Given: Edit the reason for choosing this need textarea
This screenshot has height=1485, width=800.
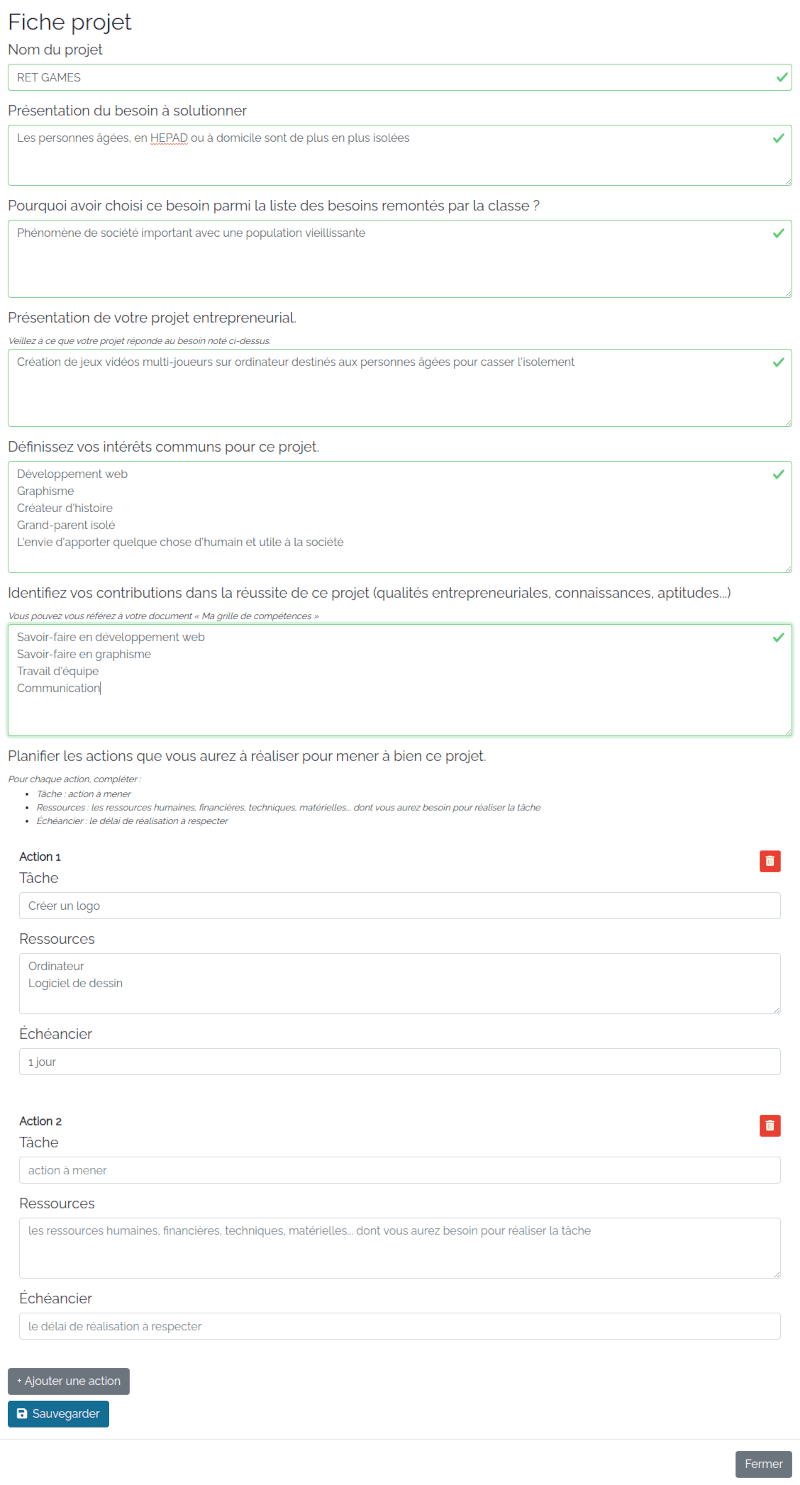Looking at the screenshot, I should pyautogui.click(x=390, y=262).
